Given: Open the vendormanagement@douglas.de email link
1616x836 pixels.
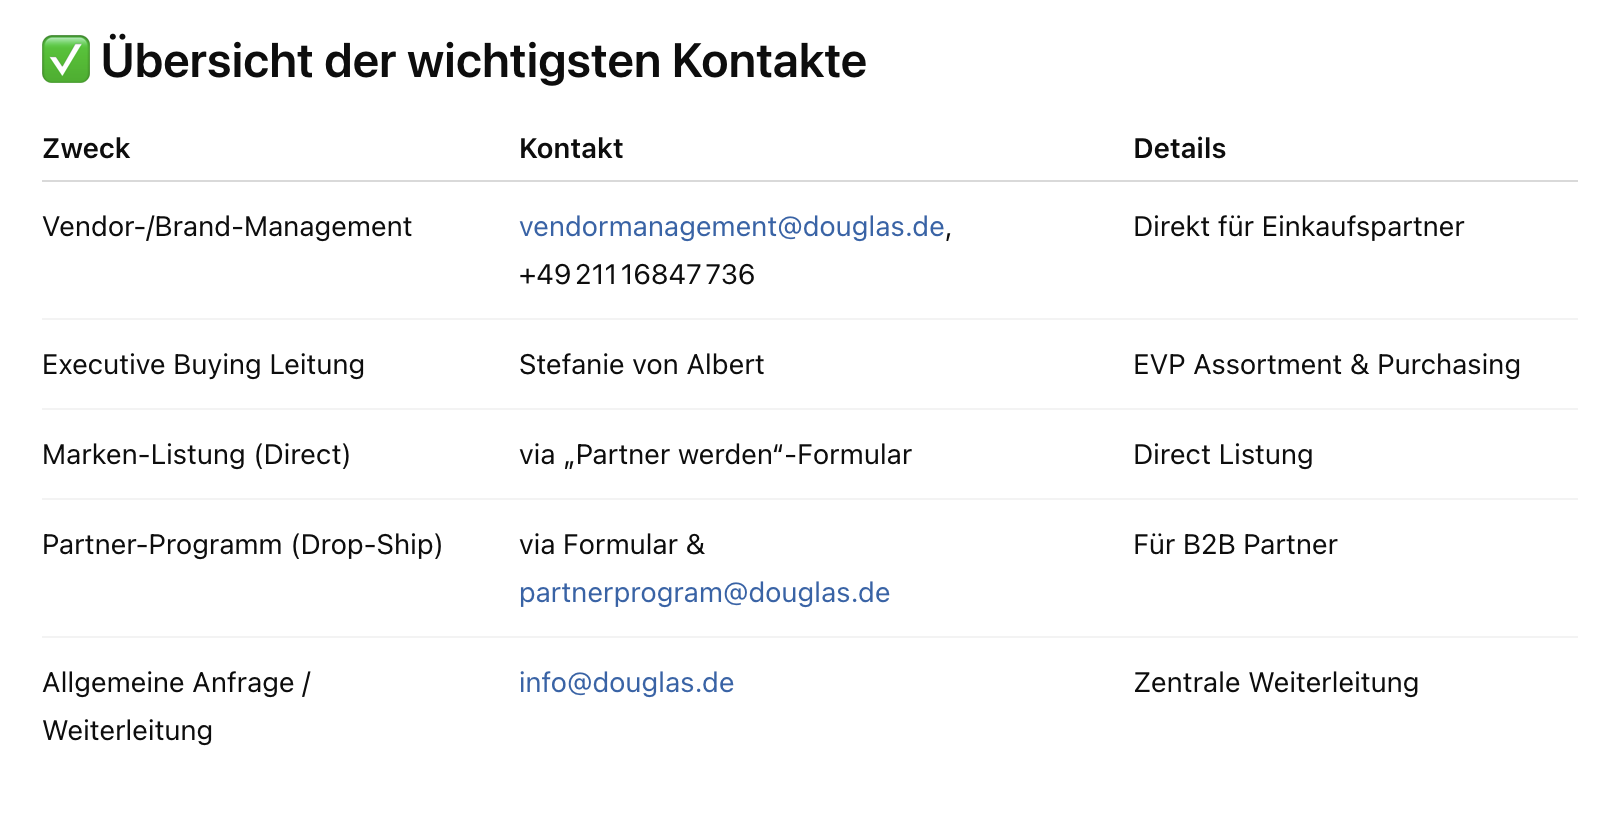Looking at the screenshot, I should click(731, 227).
